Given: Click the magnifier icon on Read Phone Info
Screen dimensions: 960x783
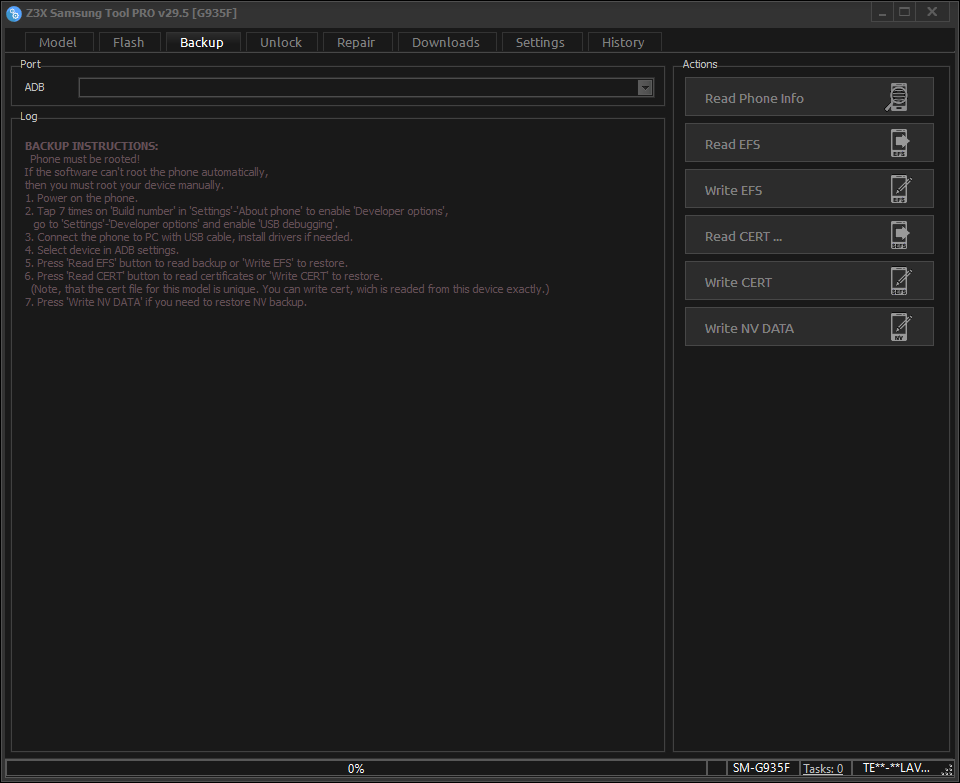Looking at the screenshot, I should point(897,97).
